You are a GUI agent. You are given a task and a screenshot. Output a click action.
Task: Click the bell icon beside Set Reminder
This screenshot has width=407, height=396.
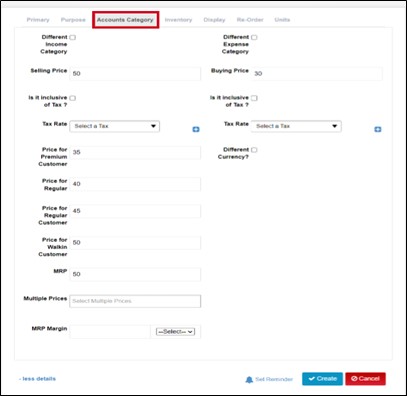coord(249,379)
